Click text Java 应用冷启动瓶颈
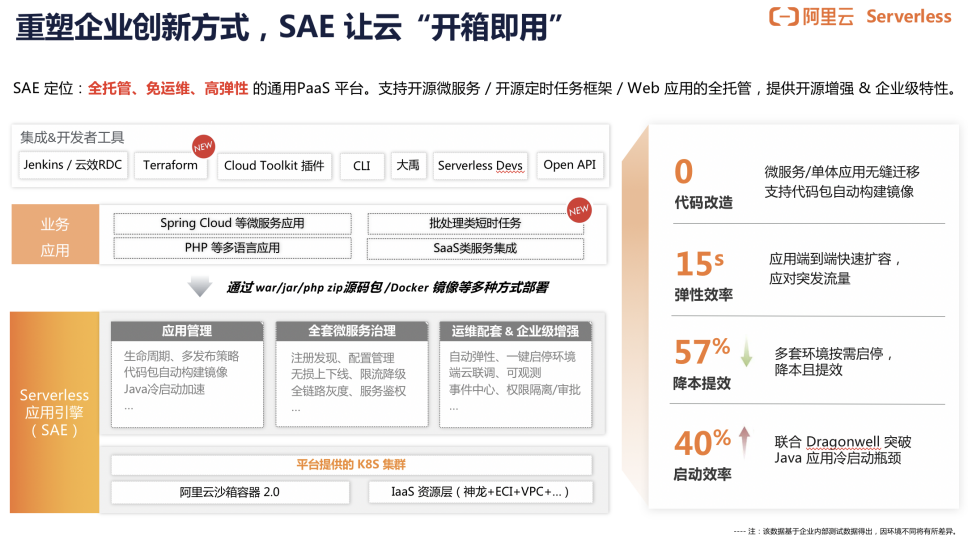The width and height of the screenshot is (968, 540). point(838,458)
